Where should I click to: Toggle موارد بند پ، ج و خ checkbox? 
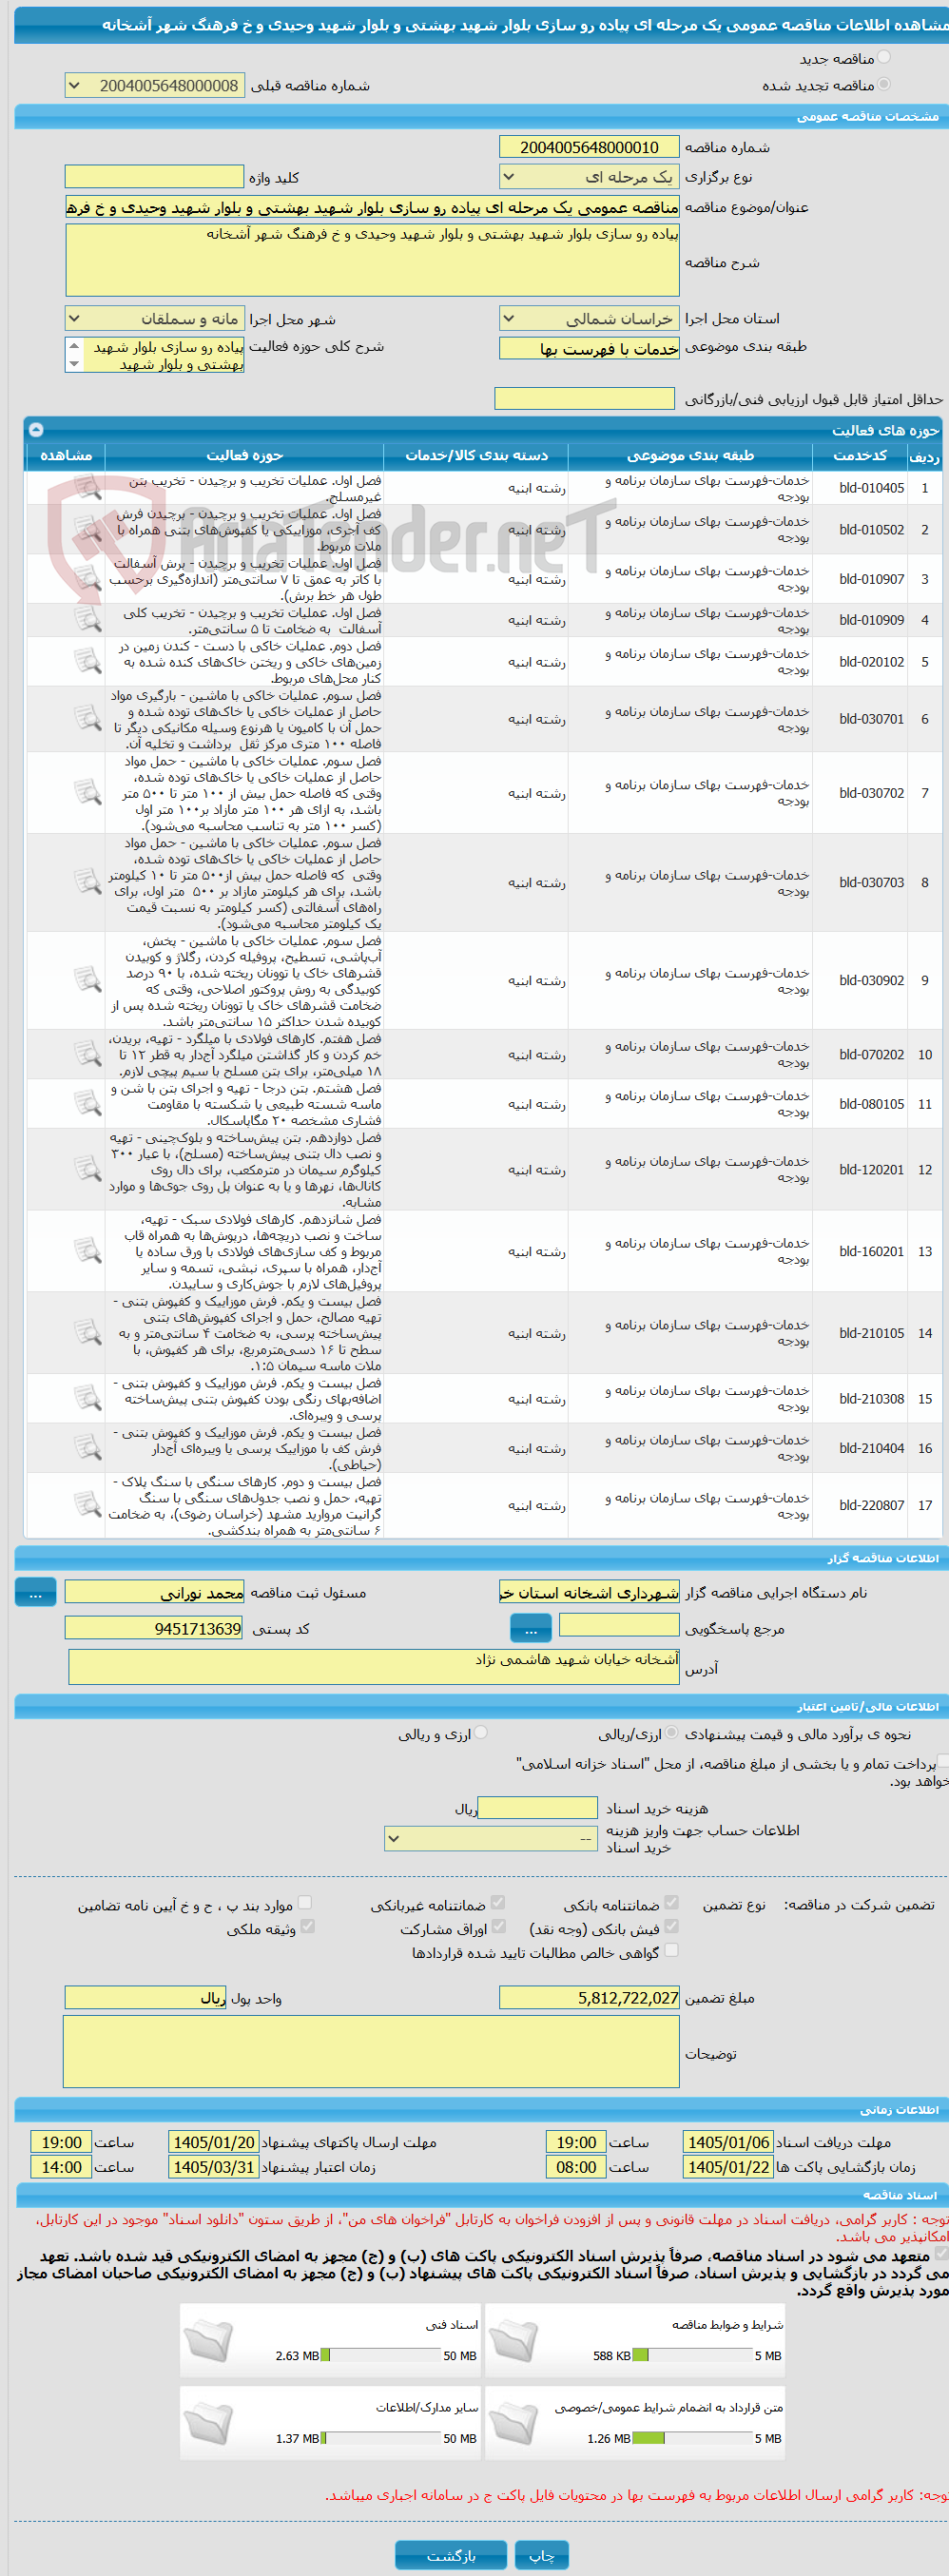click(305, 1903)
